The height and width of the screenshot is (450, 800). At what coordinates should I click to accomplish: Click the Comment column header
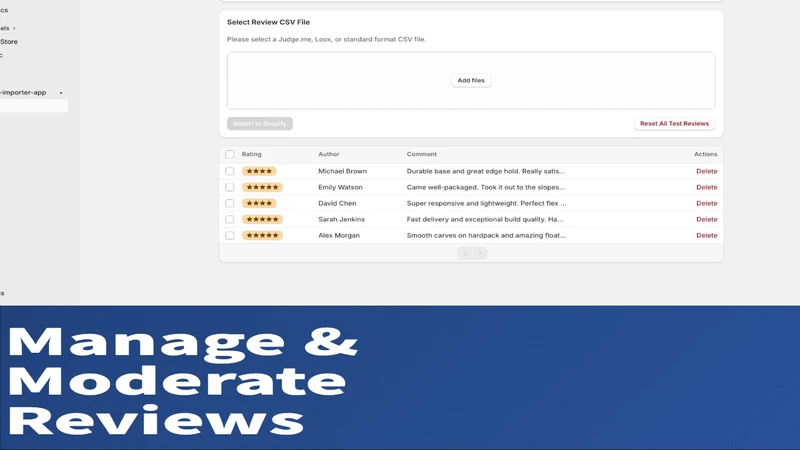pos(421,154)
